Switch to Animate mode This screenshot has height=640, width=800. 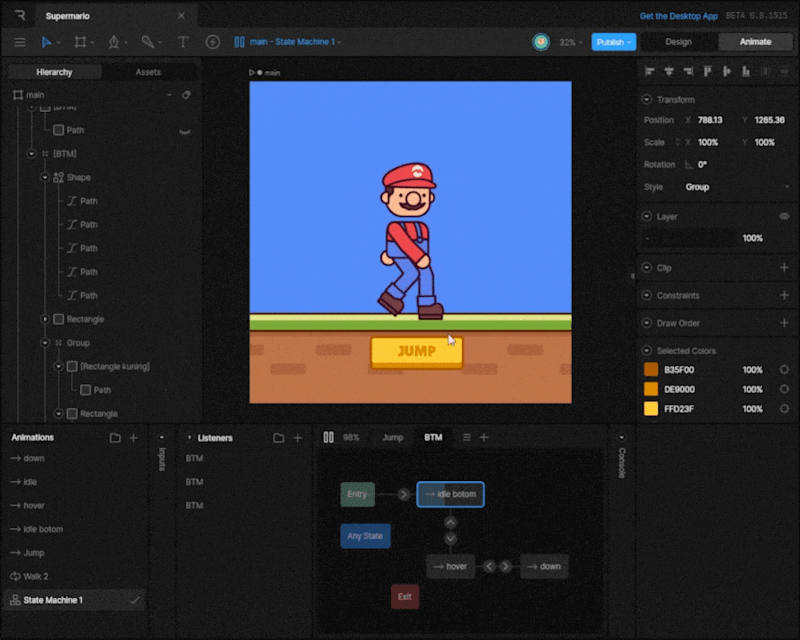pyautogui.click(x=755, y=42)
